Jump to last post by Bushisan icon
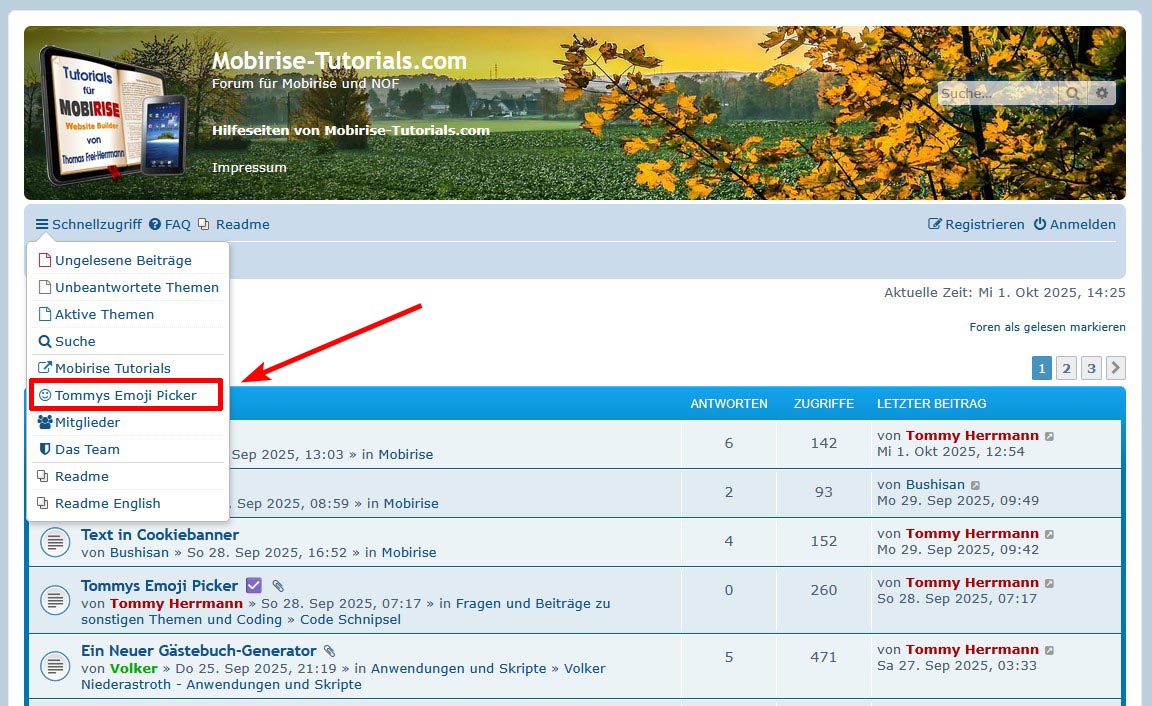Image resolution: width=1152 pixels, height=706 pixels. (x=975, y=486)
